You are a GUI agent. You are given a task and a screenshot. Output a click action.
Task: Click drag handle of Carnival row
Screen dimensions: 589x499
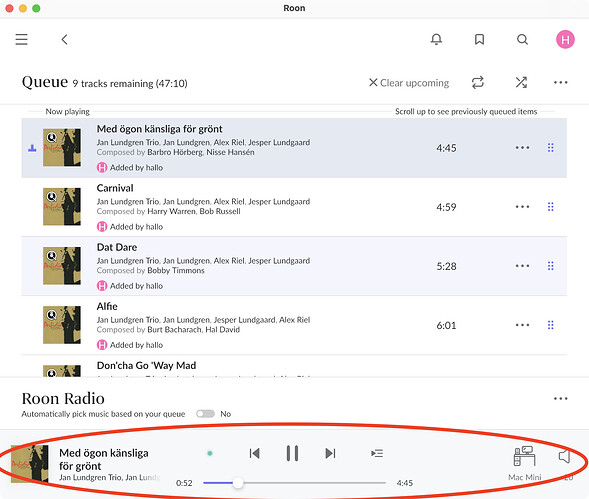(551, 207)
